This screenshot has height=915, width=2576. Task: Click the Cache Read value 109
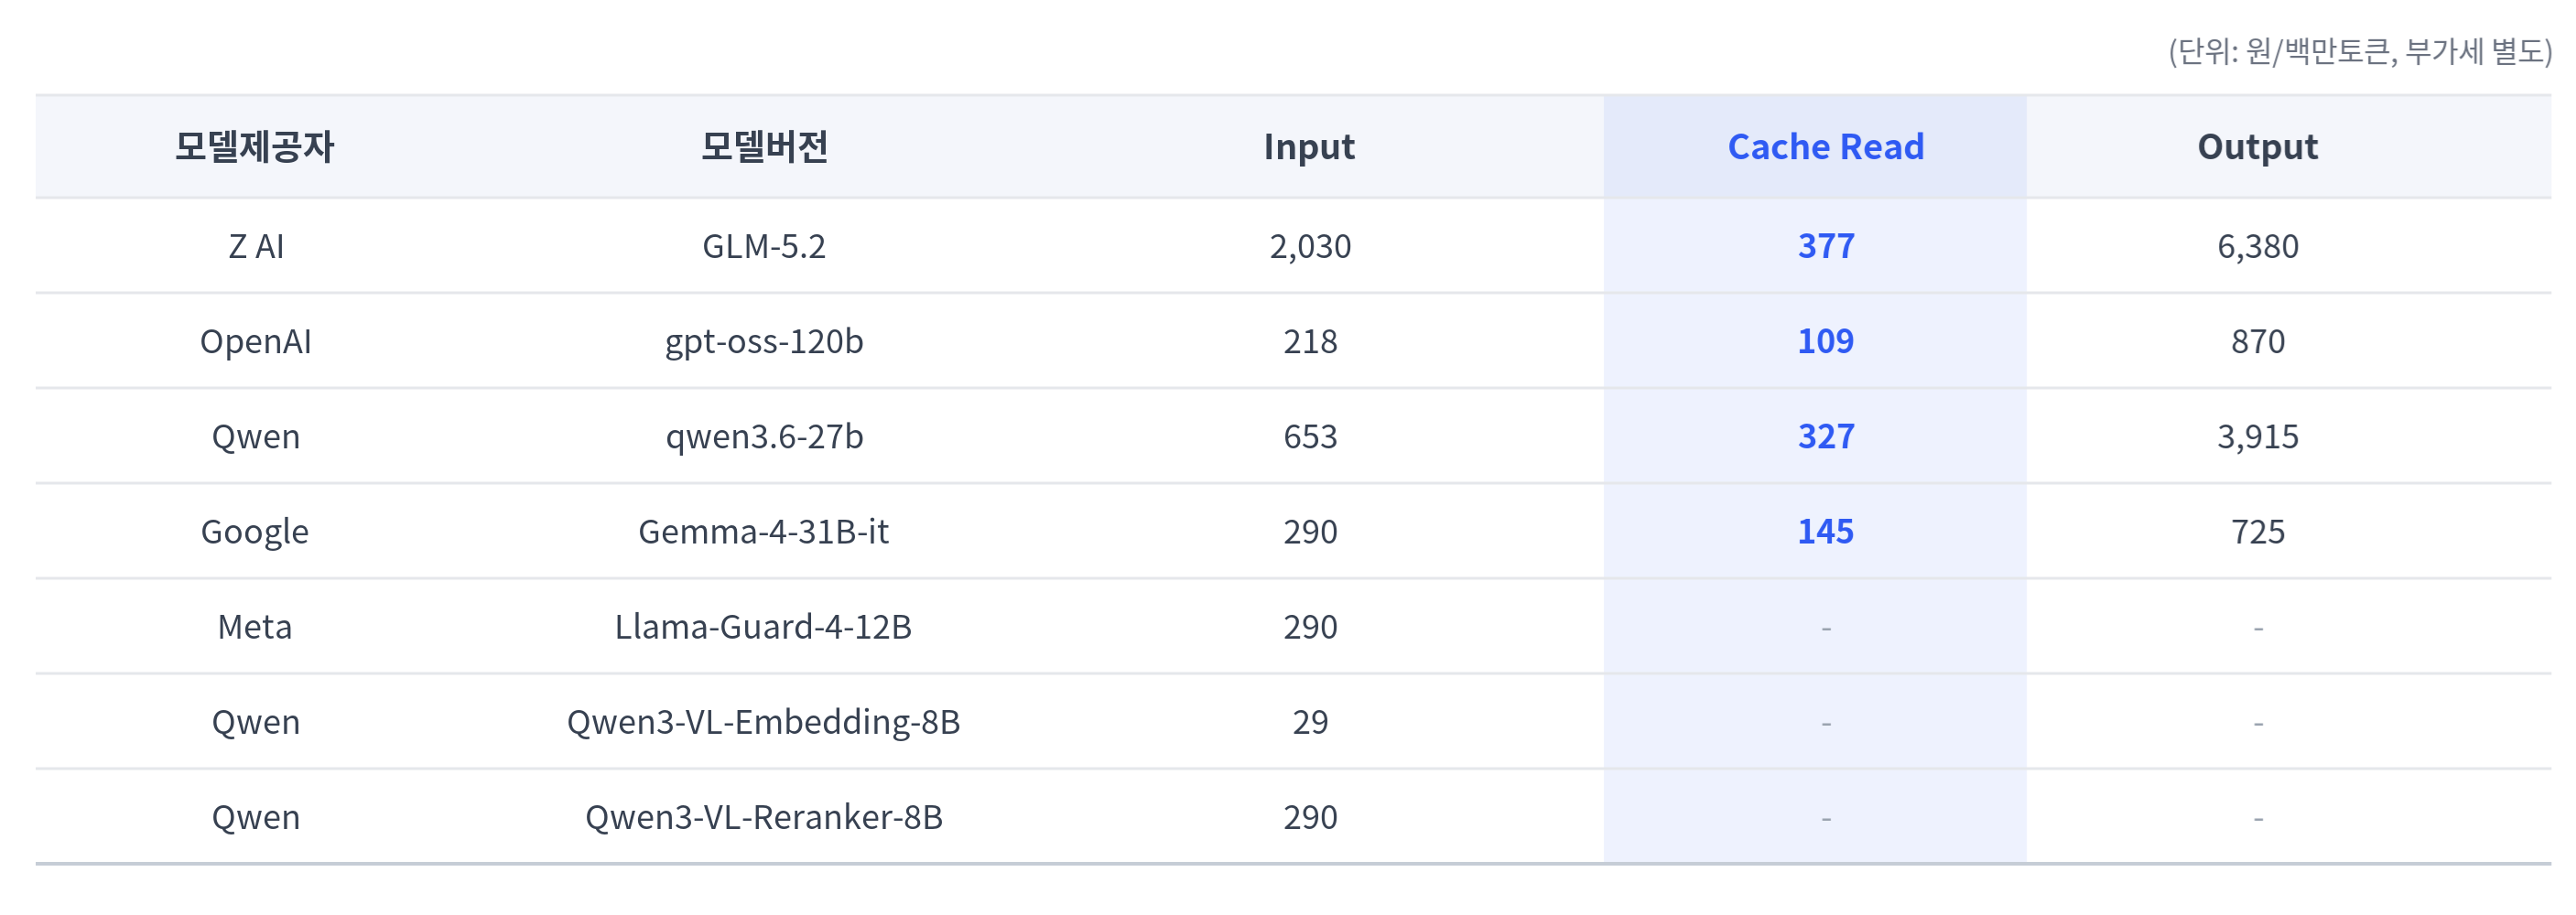1825,341
